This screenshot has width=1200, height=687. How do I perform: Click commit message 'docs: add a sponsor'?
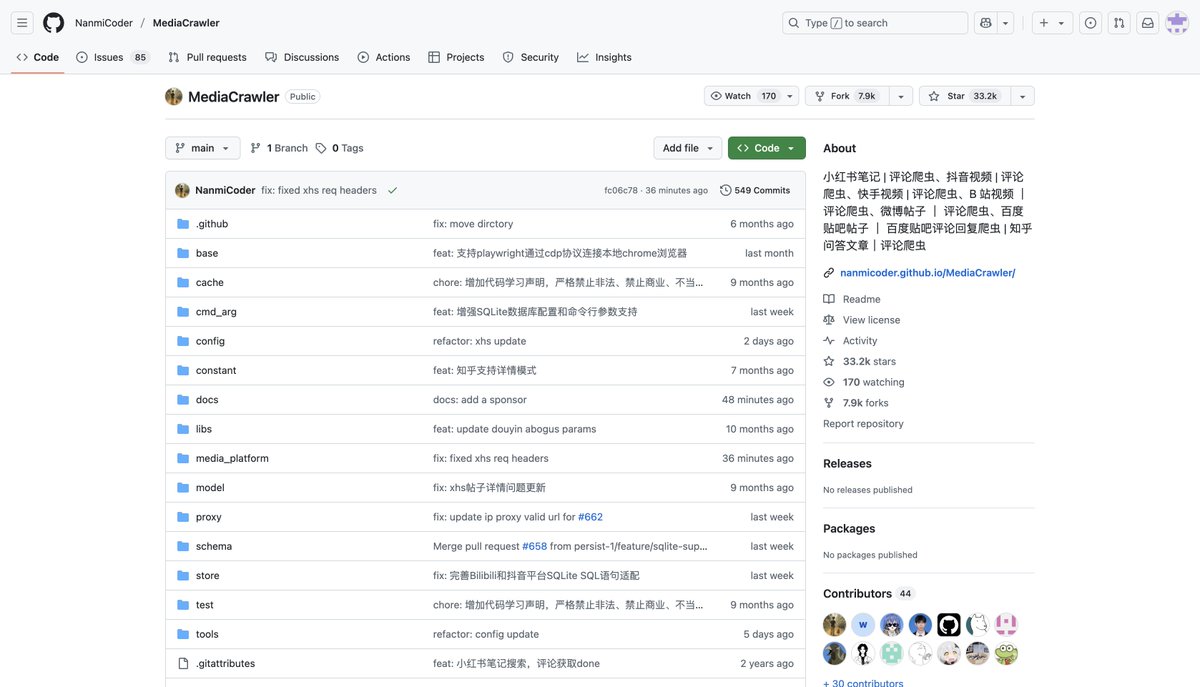coord(480,400)
